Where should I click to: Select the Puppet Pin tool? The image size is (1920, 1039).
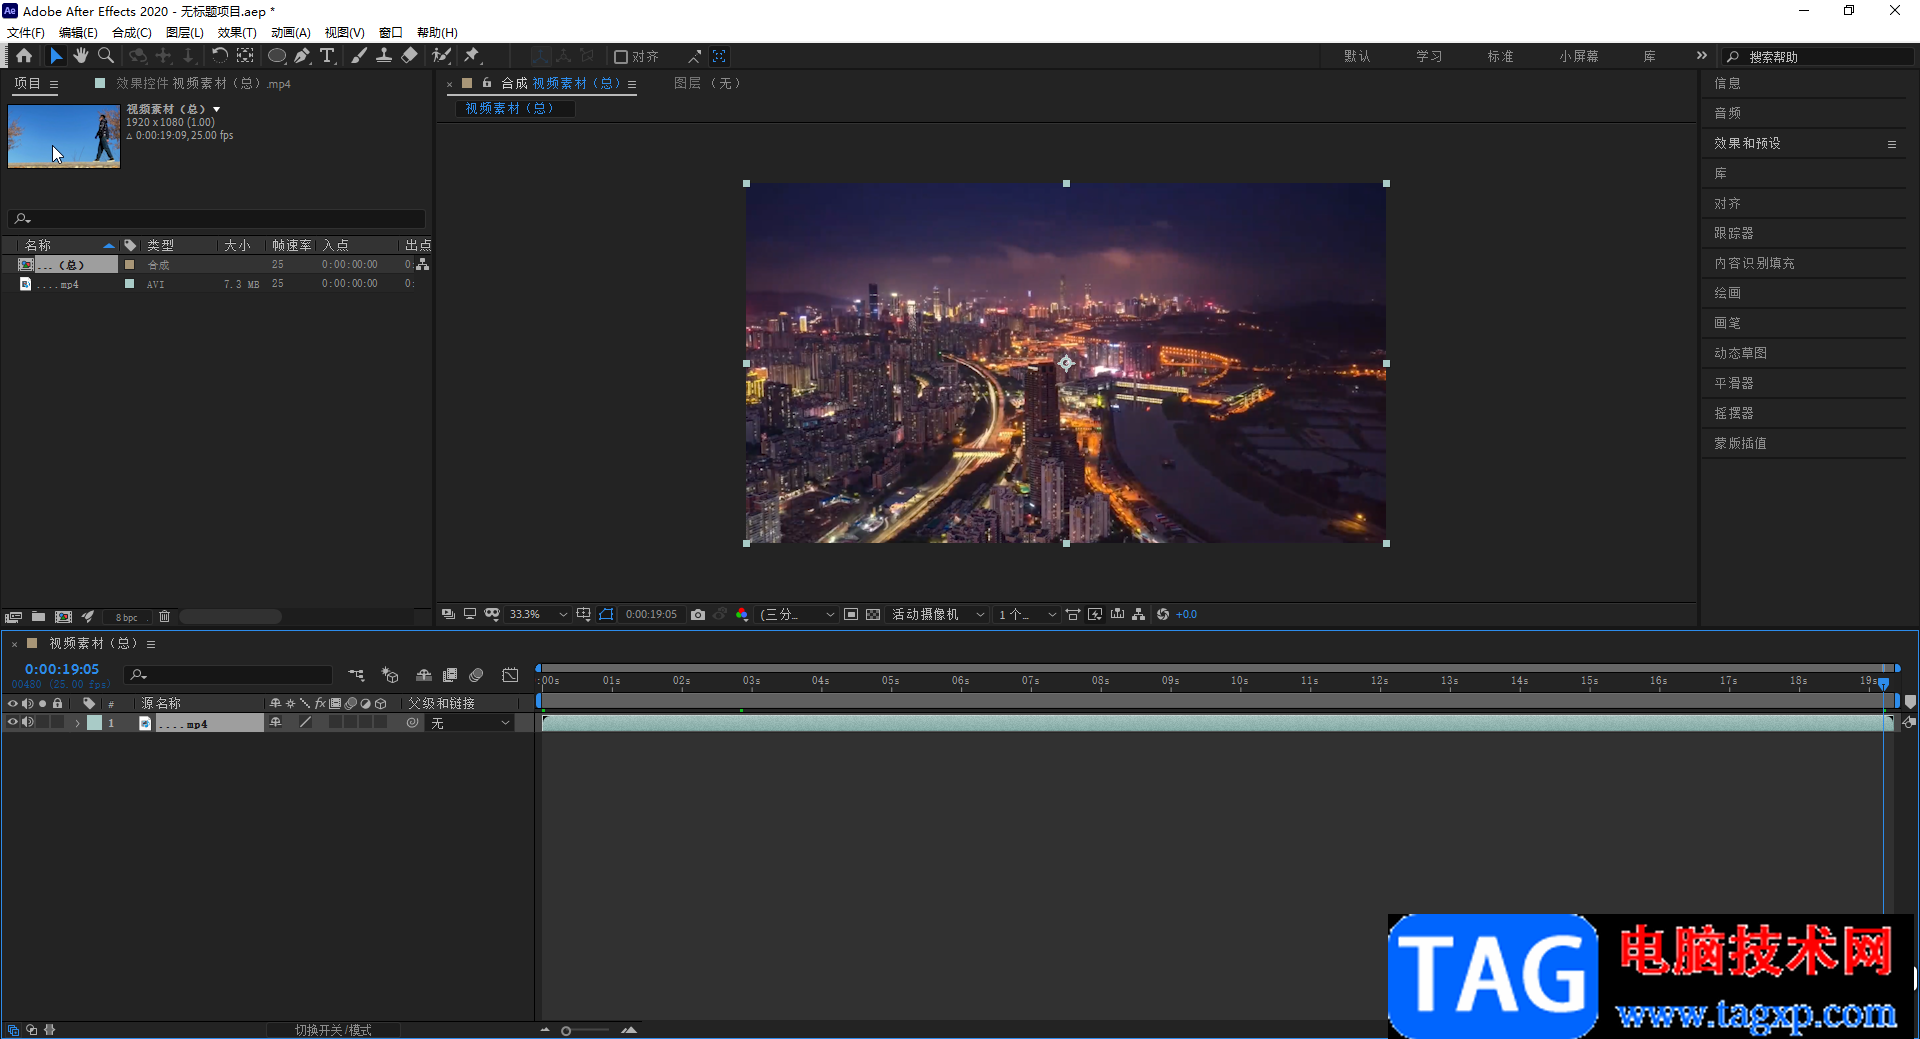pyautogui.click(x=472, y=56)
